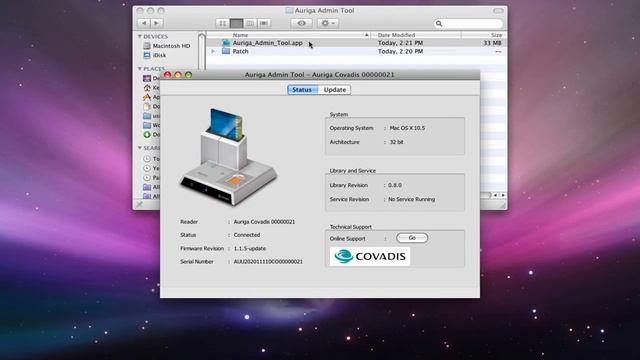This screenshot has width=640, height=360.
Task: Click the serial number value AUU202011110CO00000021
Action: pos(268,262)
